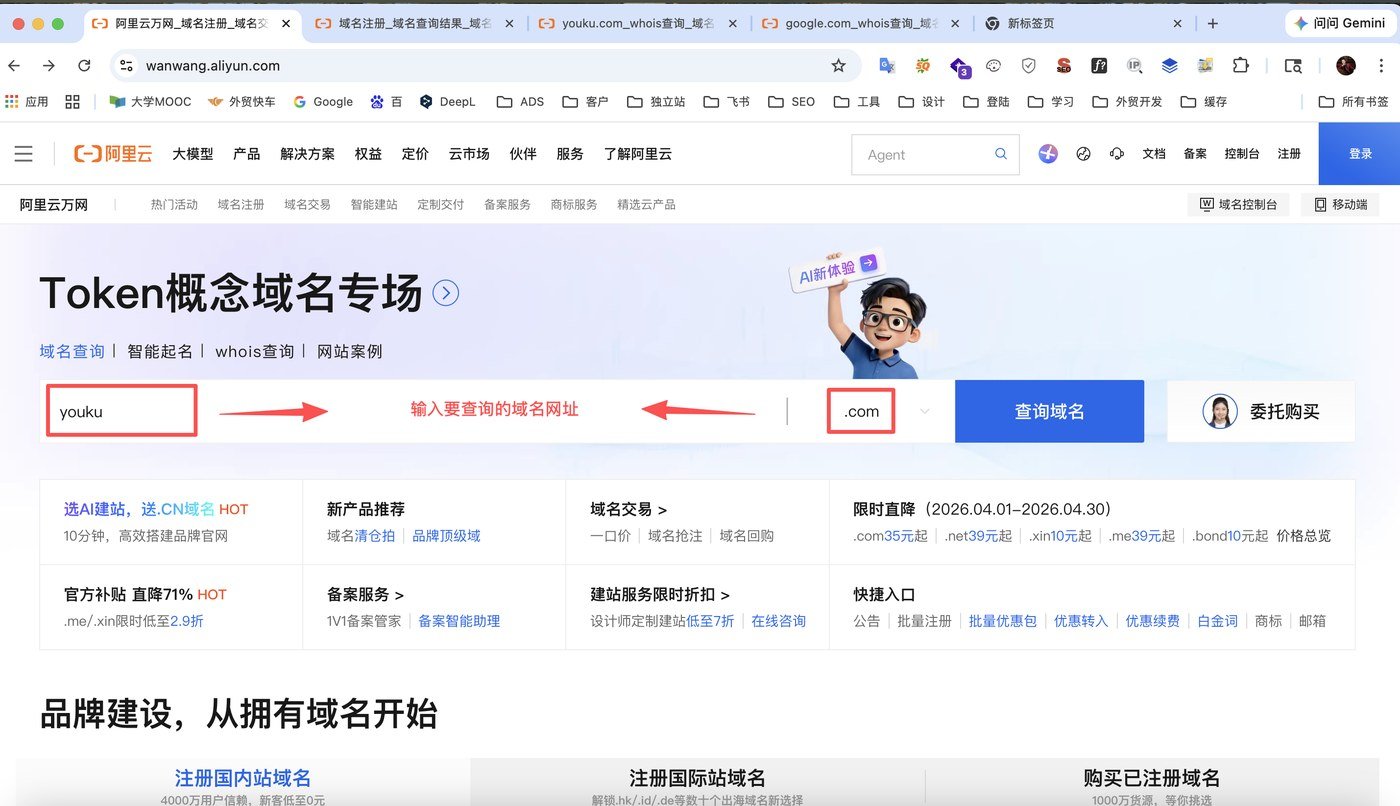This screenshot has height=806, width=1400.
Task: Open the 移动端 button
Action: coord(1340,204)
